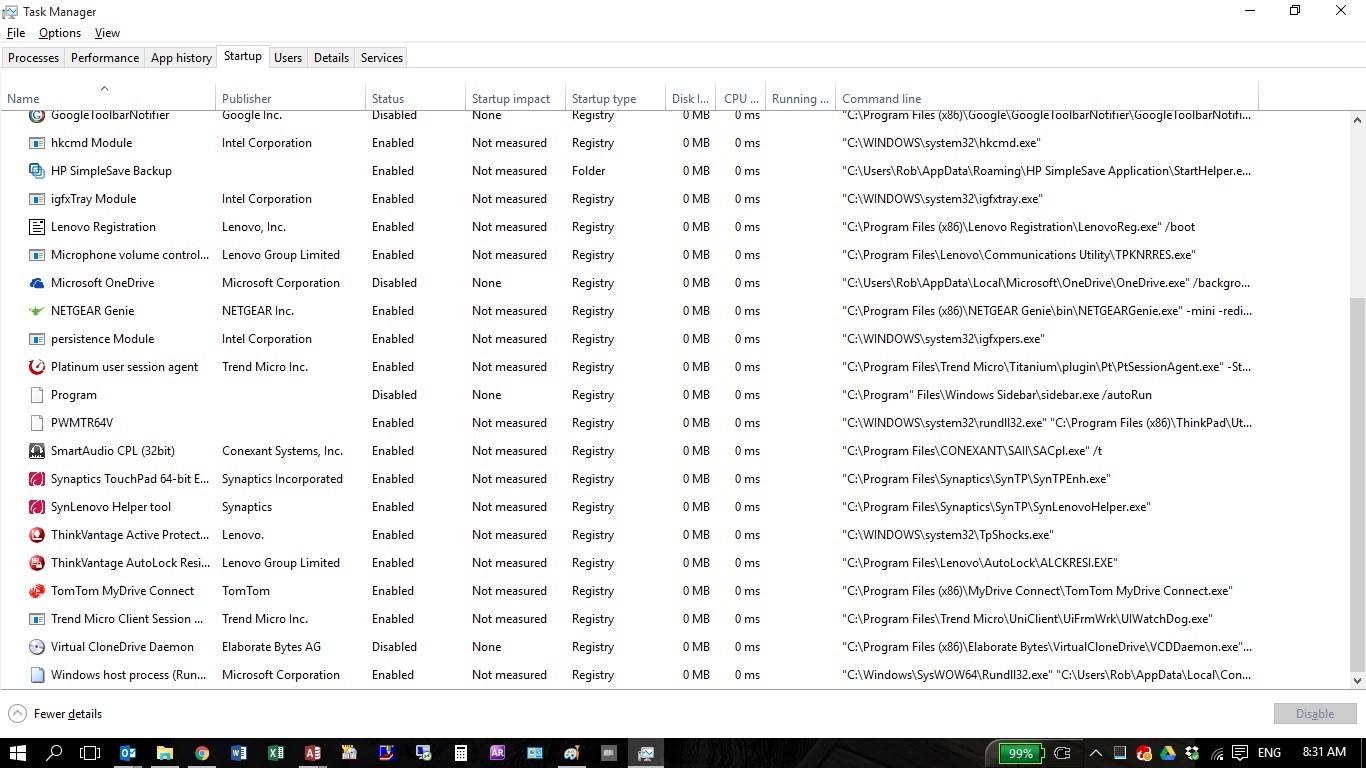Switch to the Performance tab
Image resolution: width=1366 pixels, height=768 pixels.
click(x=105, y=58)
